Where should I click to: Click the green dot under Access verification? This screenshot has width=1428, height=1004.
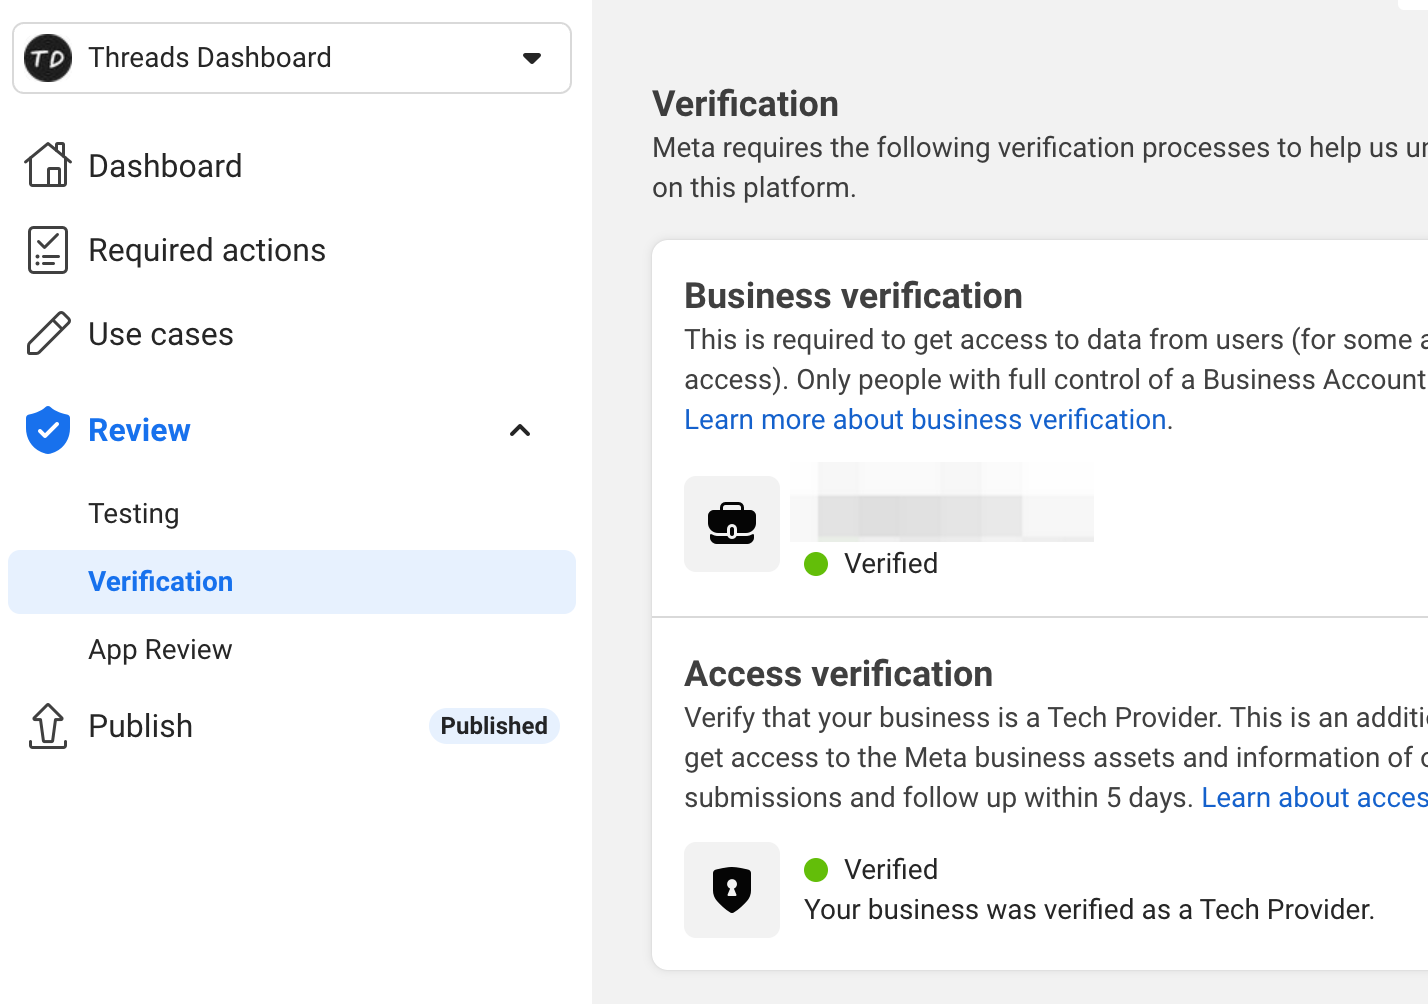816,870
